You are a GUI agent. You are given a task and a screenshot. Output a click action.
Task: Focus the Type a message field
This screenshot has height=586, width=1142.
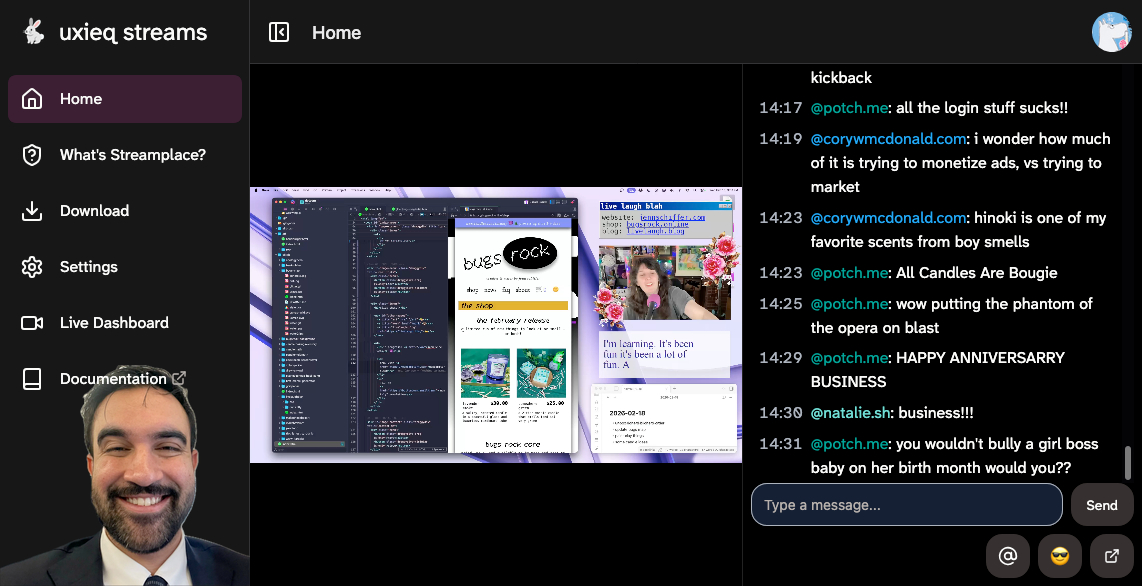click(906, 505)
